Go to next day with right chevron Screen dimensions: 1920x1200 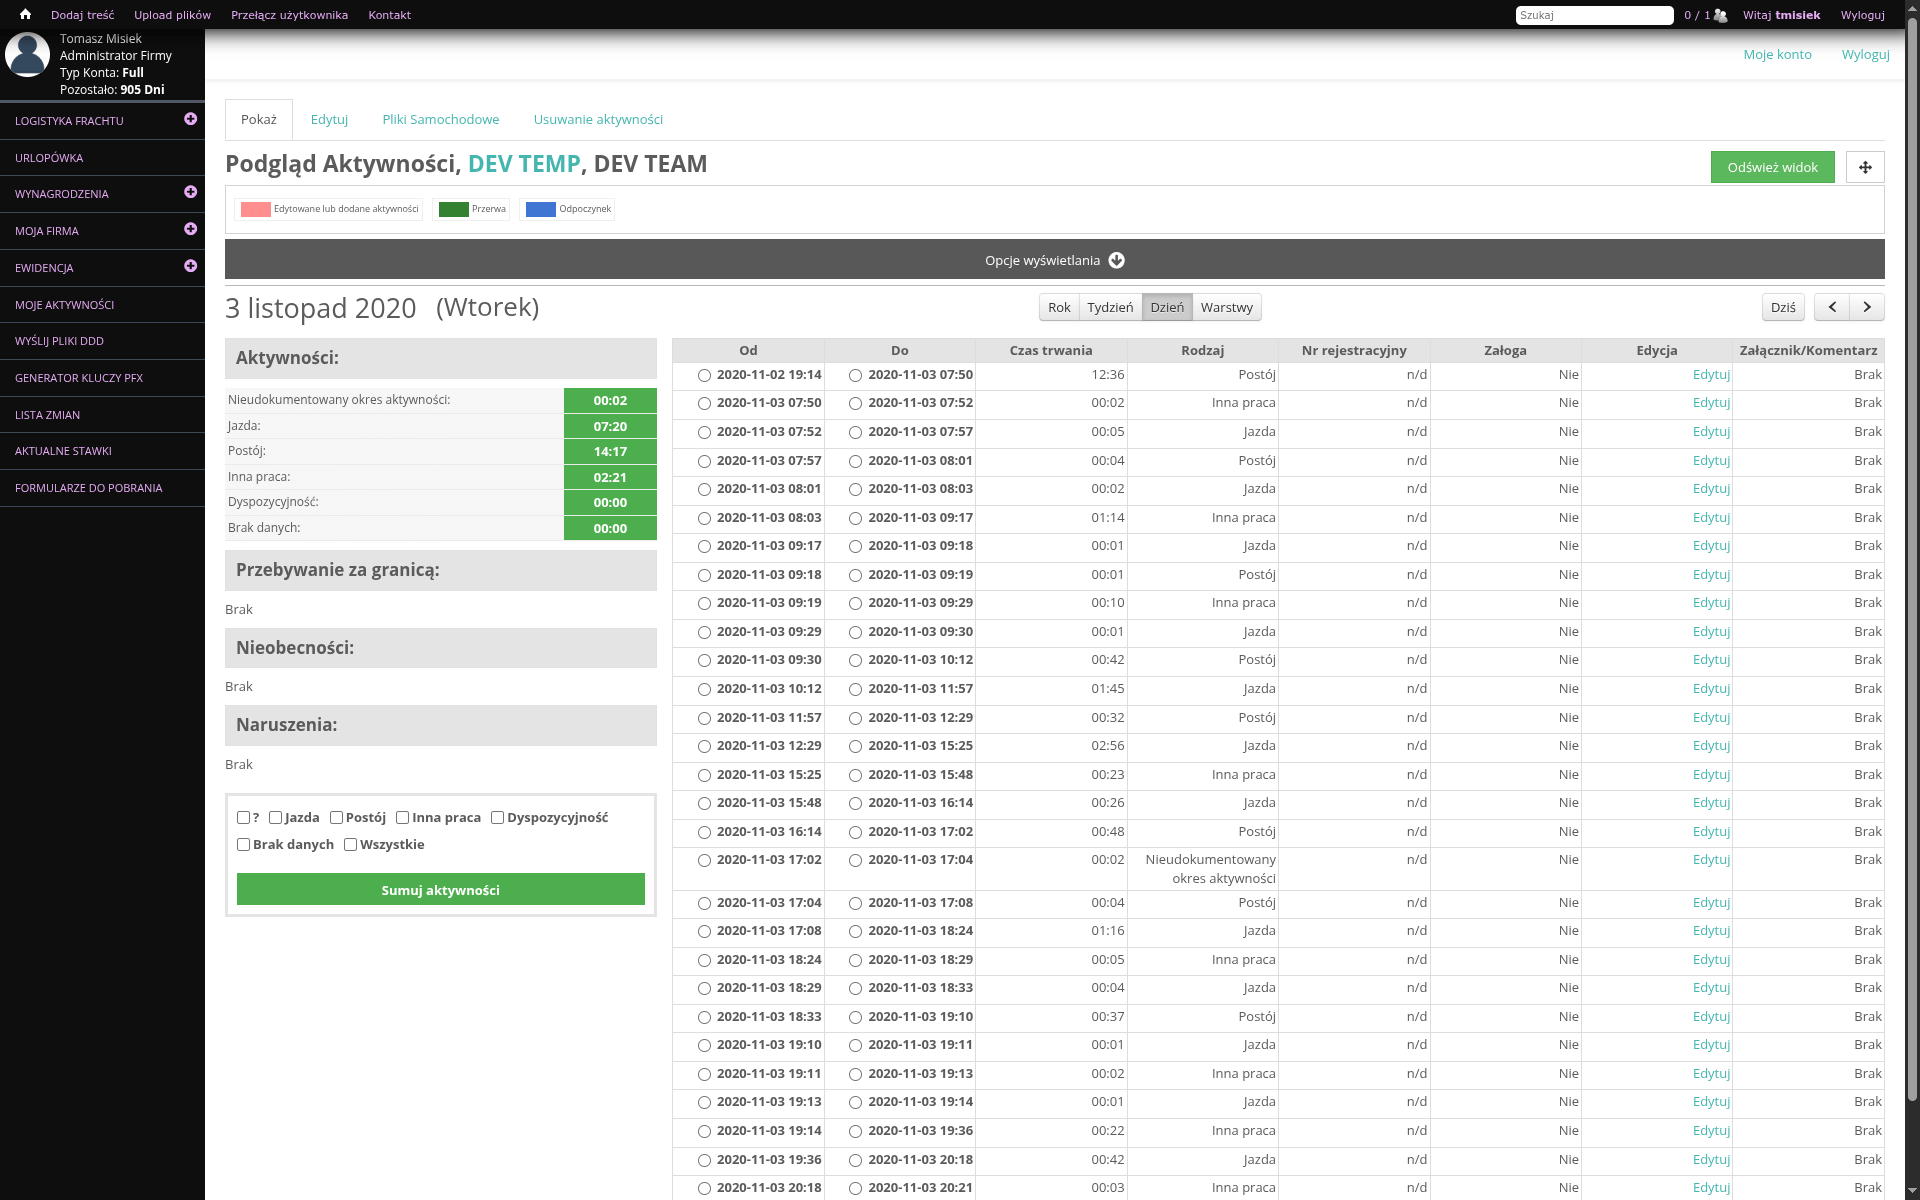1866,307
